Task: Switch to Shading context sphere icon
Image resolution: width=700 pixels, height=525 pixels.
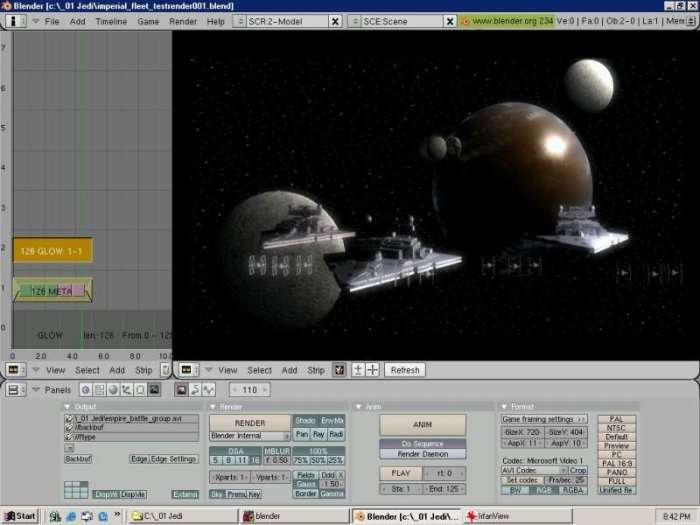Action: (x=113, y=390)
